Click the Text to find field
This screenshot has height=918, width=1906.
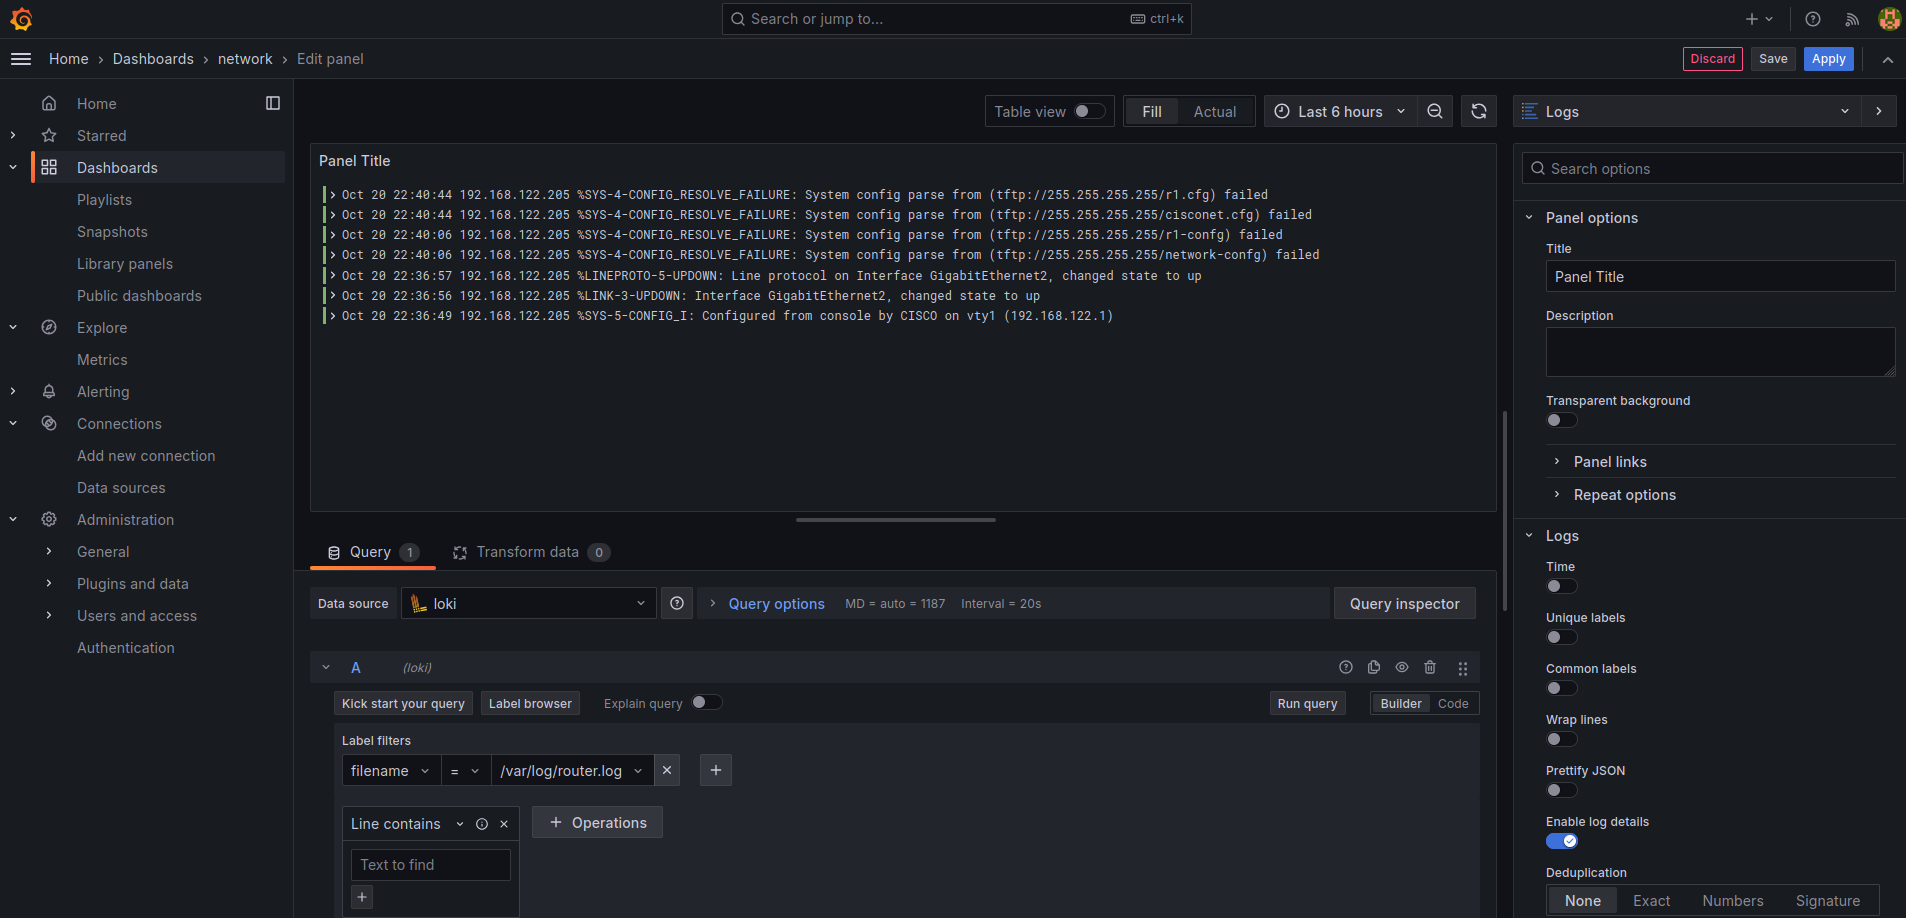click(x=431, y=864)
